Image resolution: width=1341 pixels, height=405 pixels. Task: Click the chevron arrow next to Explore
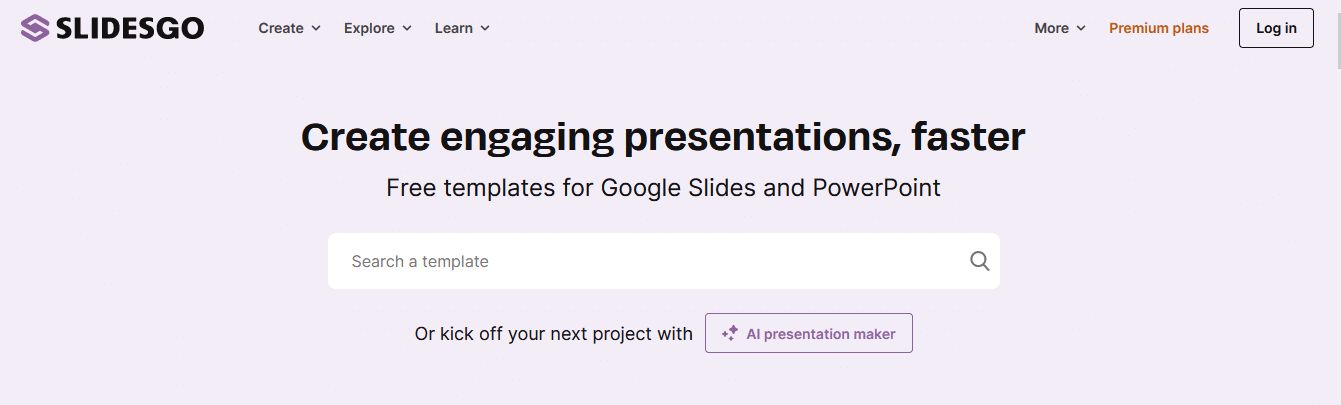[407, 28]
